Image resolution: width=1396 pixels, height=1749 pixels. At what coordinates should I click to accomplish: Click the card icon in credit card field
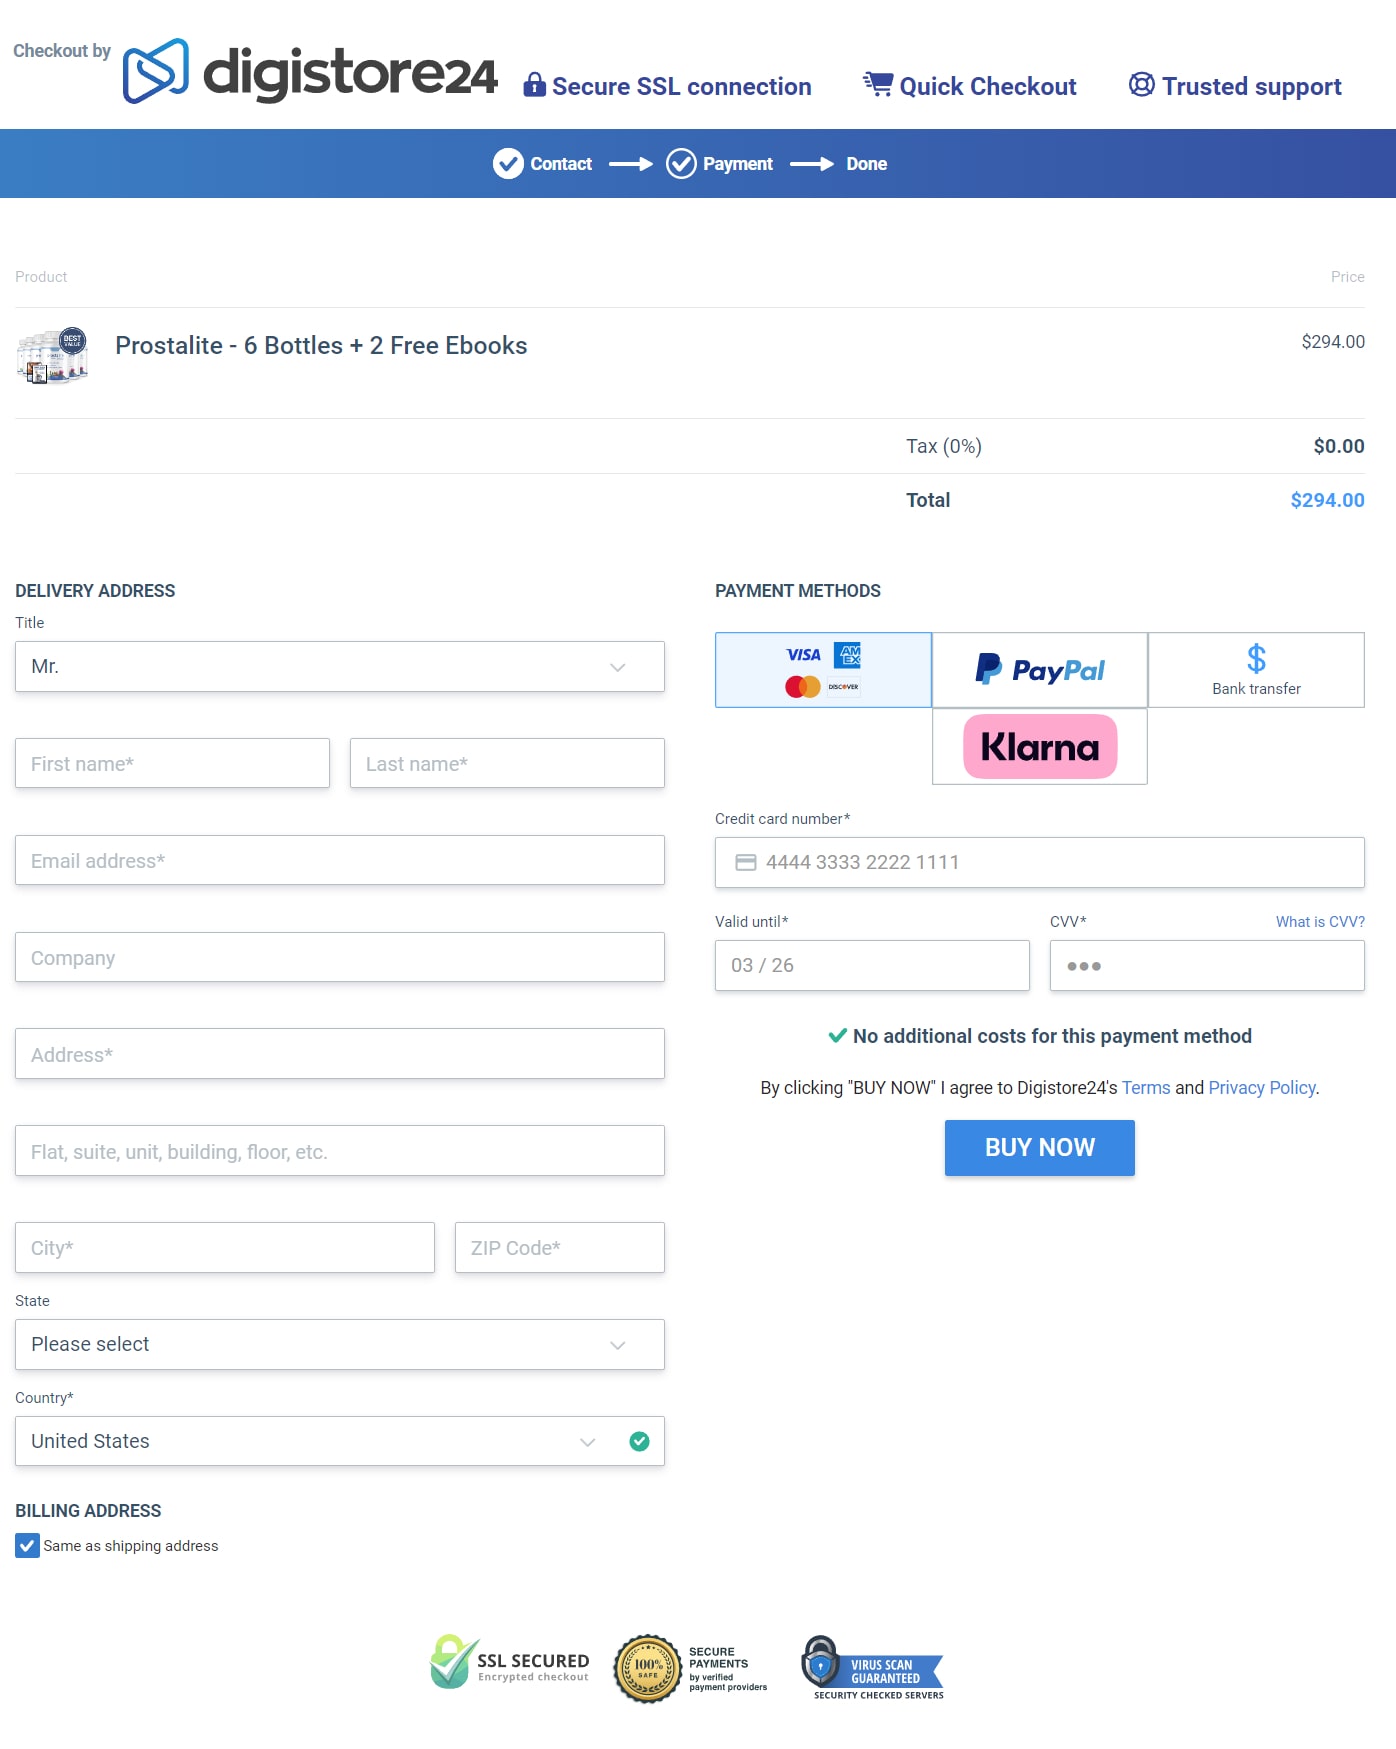click(746, 862)
